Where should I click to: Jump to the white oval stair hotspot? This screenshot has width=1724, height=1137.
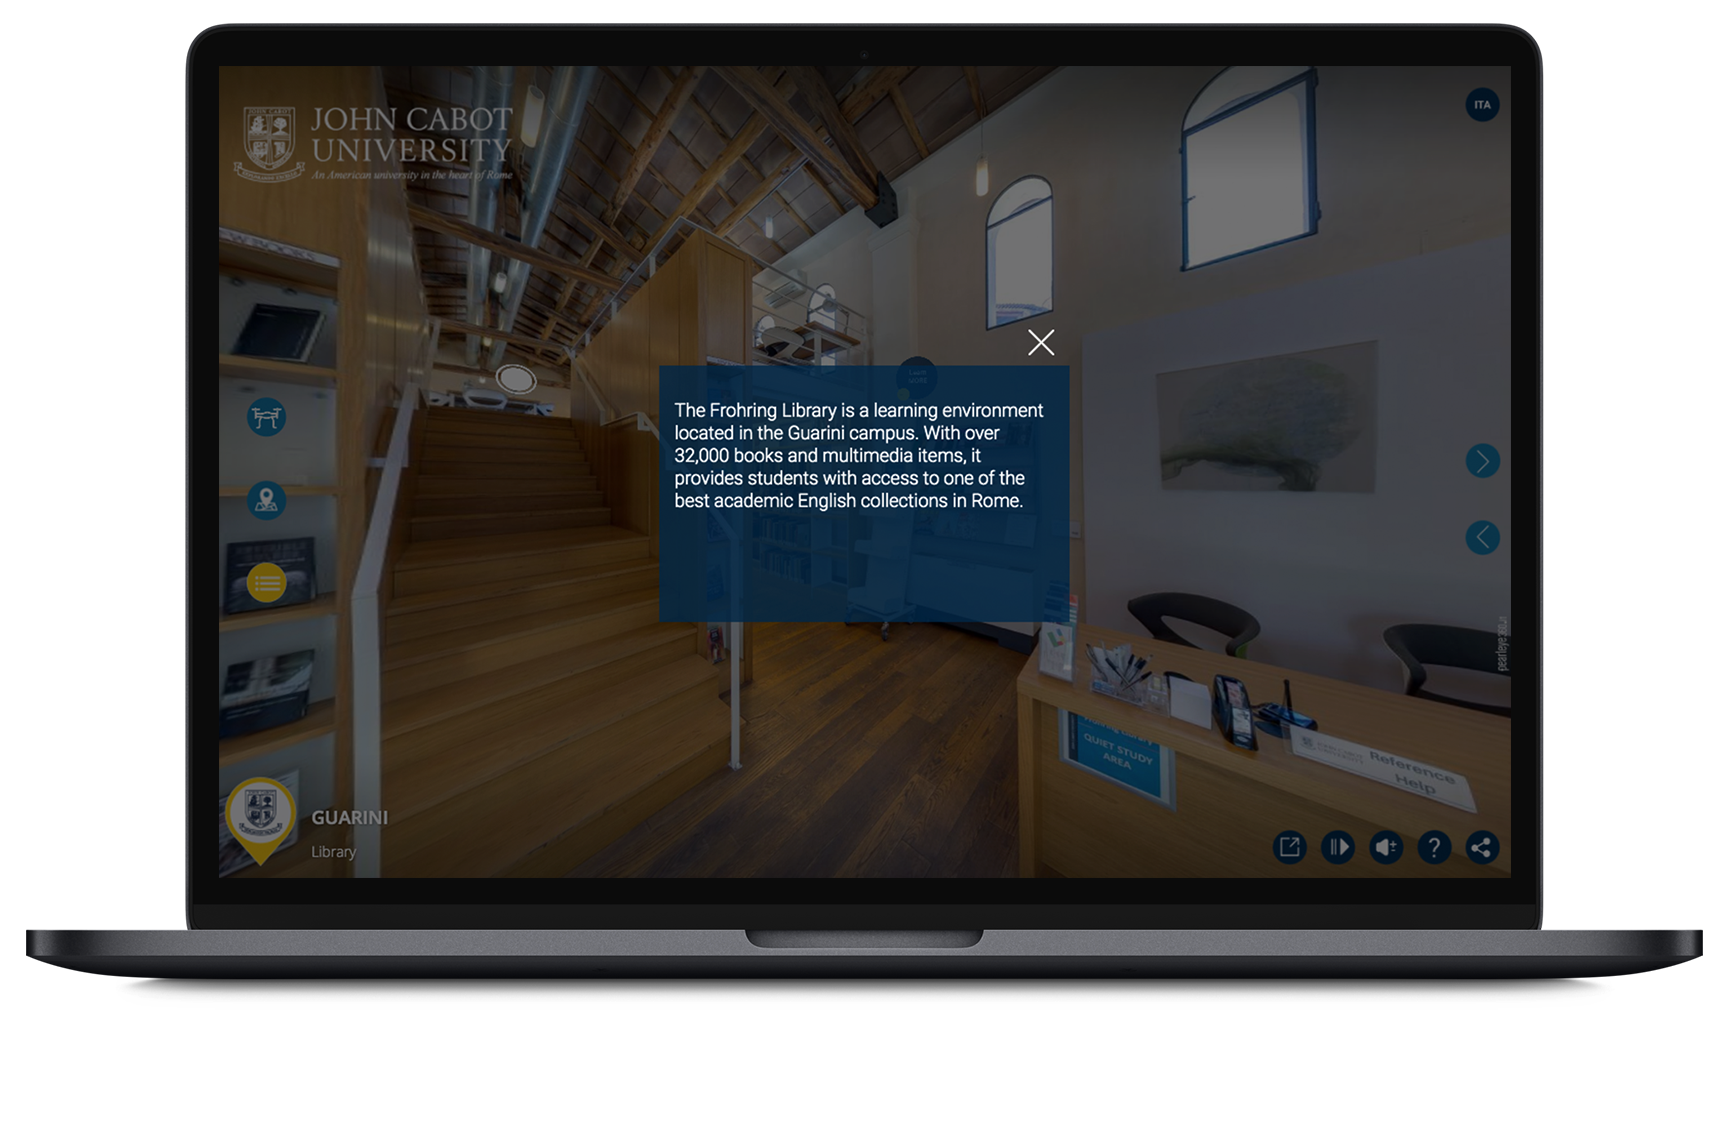(516, 379)
